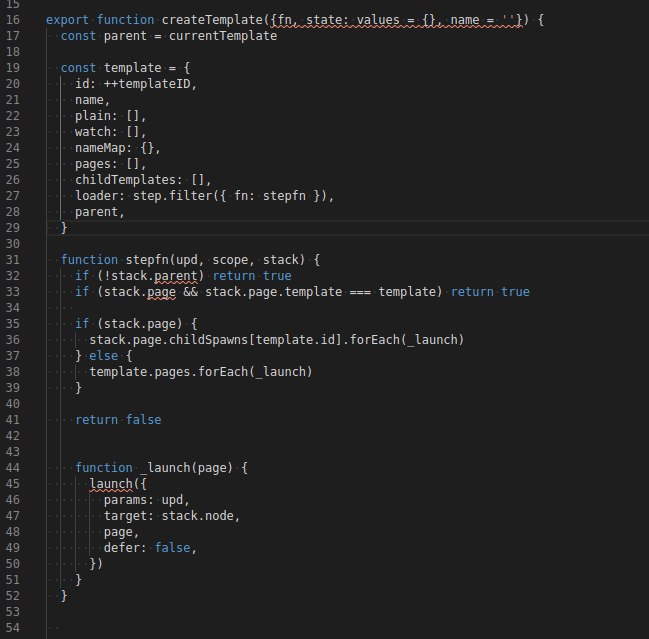Click line number 54 in the gutter

pos(12,628)
